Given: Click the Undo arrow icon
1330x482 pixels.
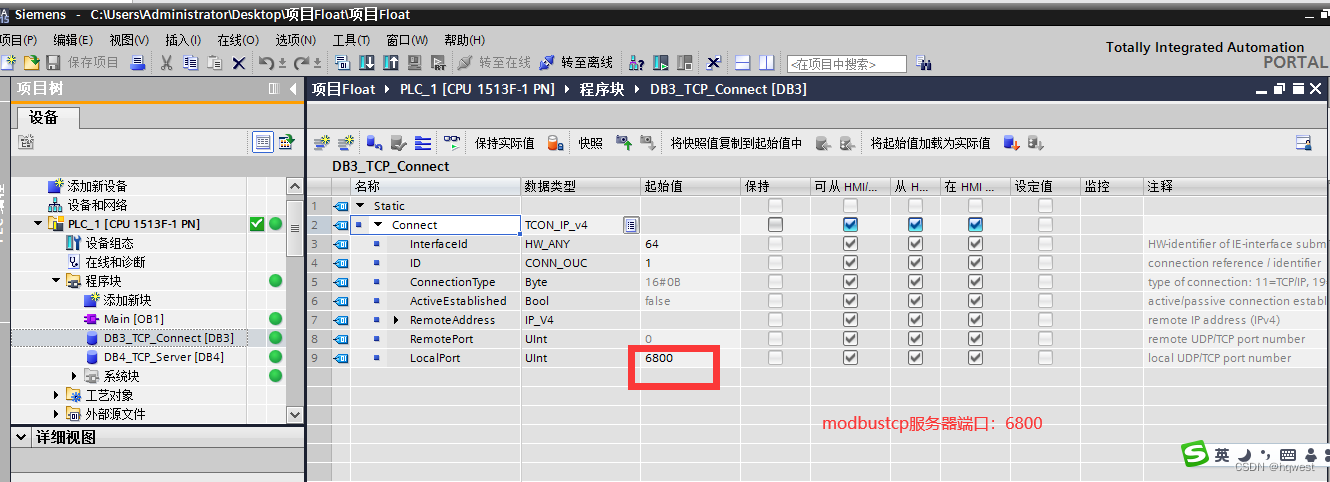Looking at the screenshot, I should [x=266, y=63].
